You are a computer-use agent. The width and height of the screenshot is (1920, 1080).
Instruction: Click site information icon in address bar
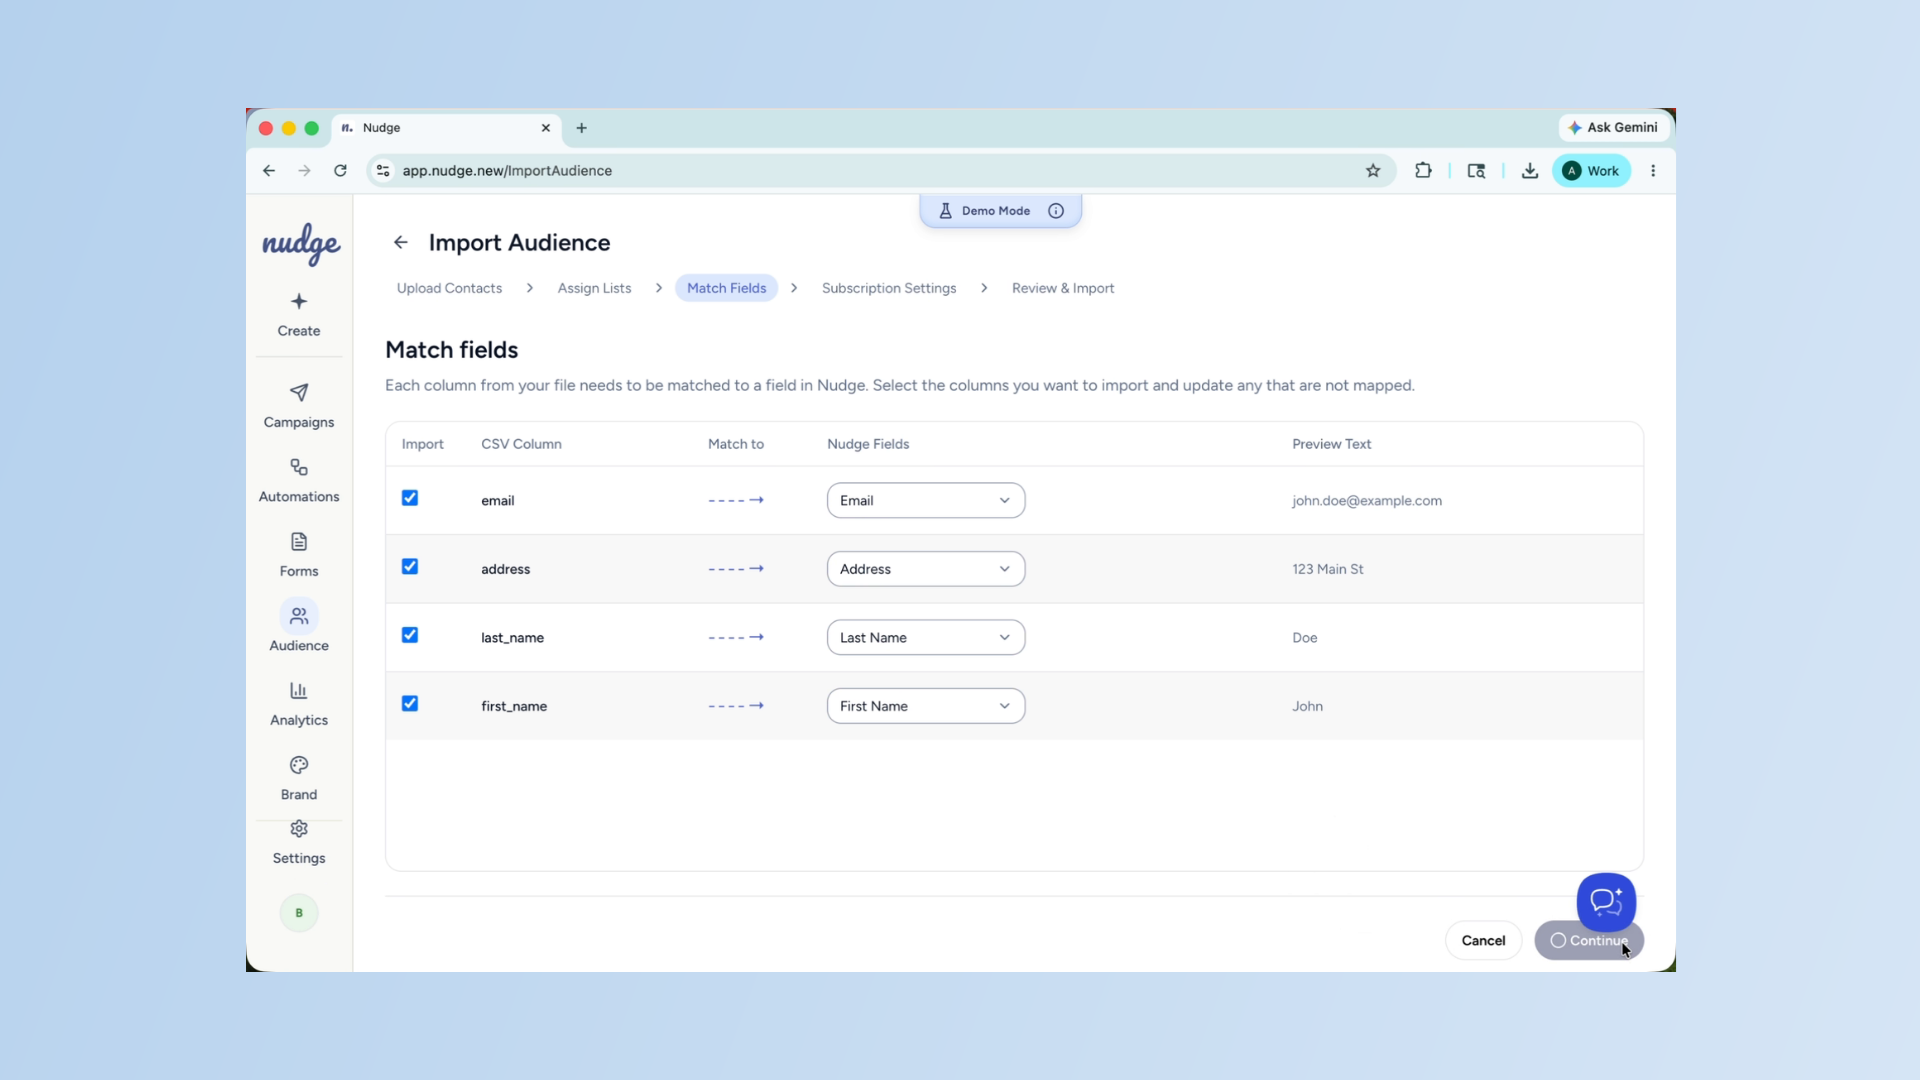point(383,171)
